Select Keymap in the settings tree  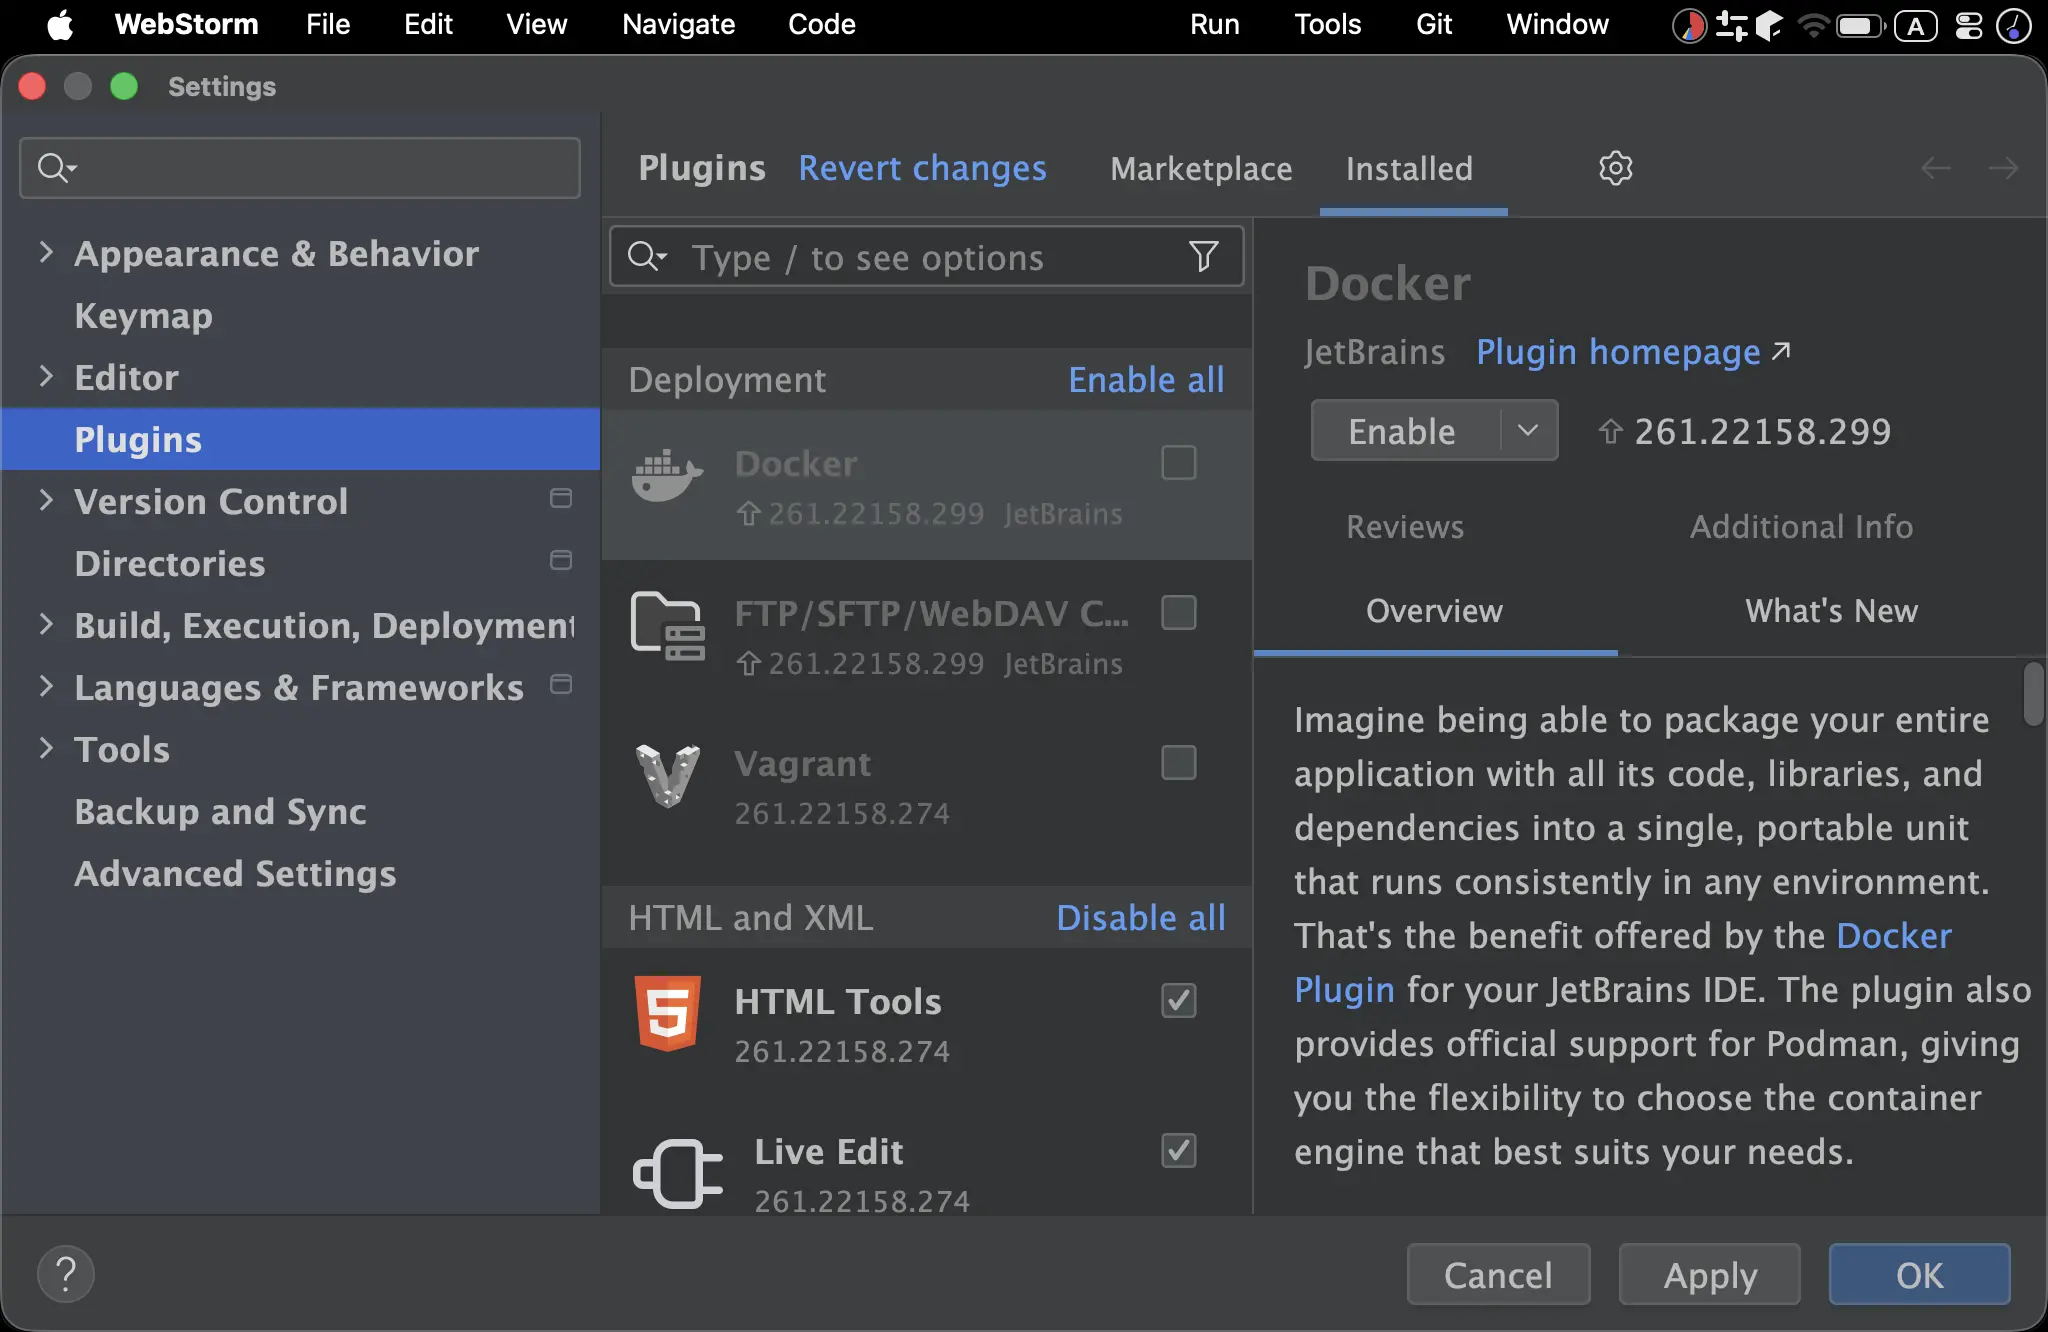point(143,316)
